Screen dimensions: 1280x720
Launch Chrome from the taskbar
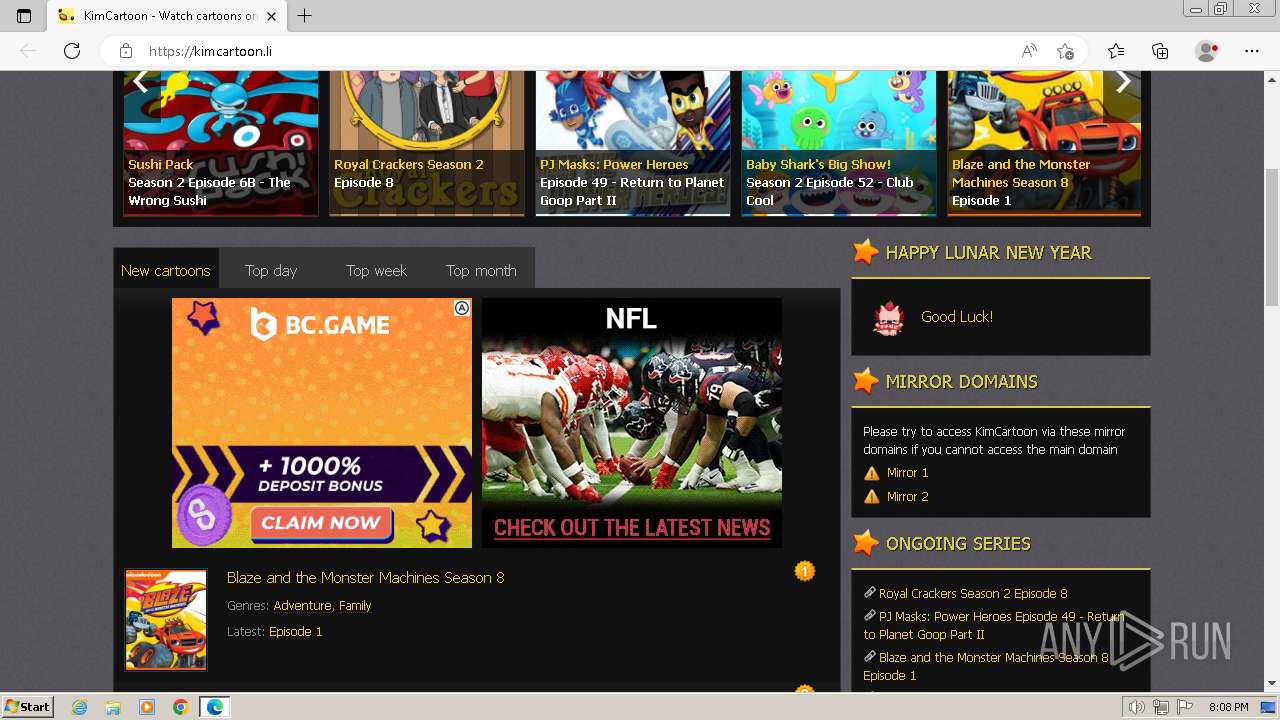tap(180, 707)
